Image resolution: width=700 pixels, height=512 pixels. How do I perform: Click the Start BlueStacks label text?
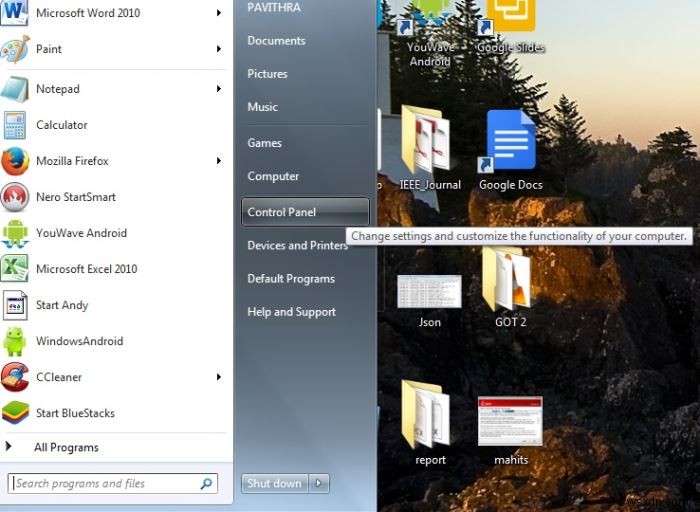click(75, 413)
